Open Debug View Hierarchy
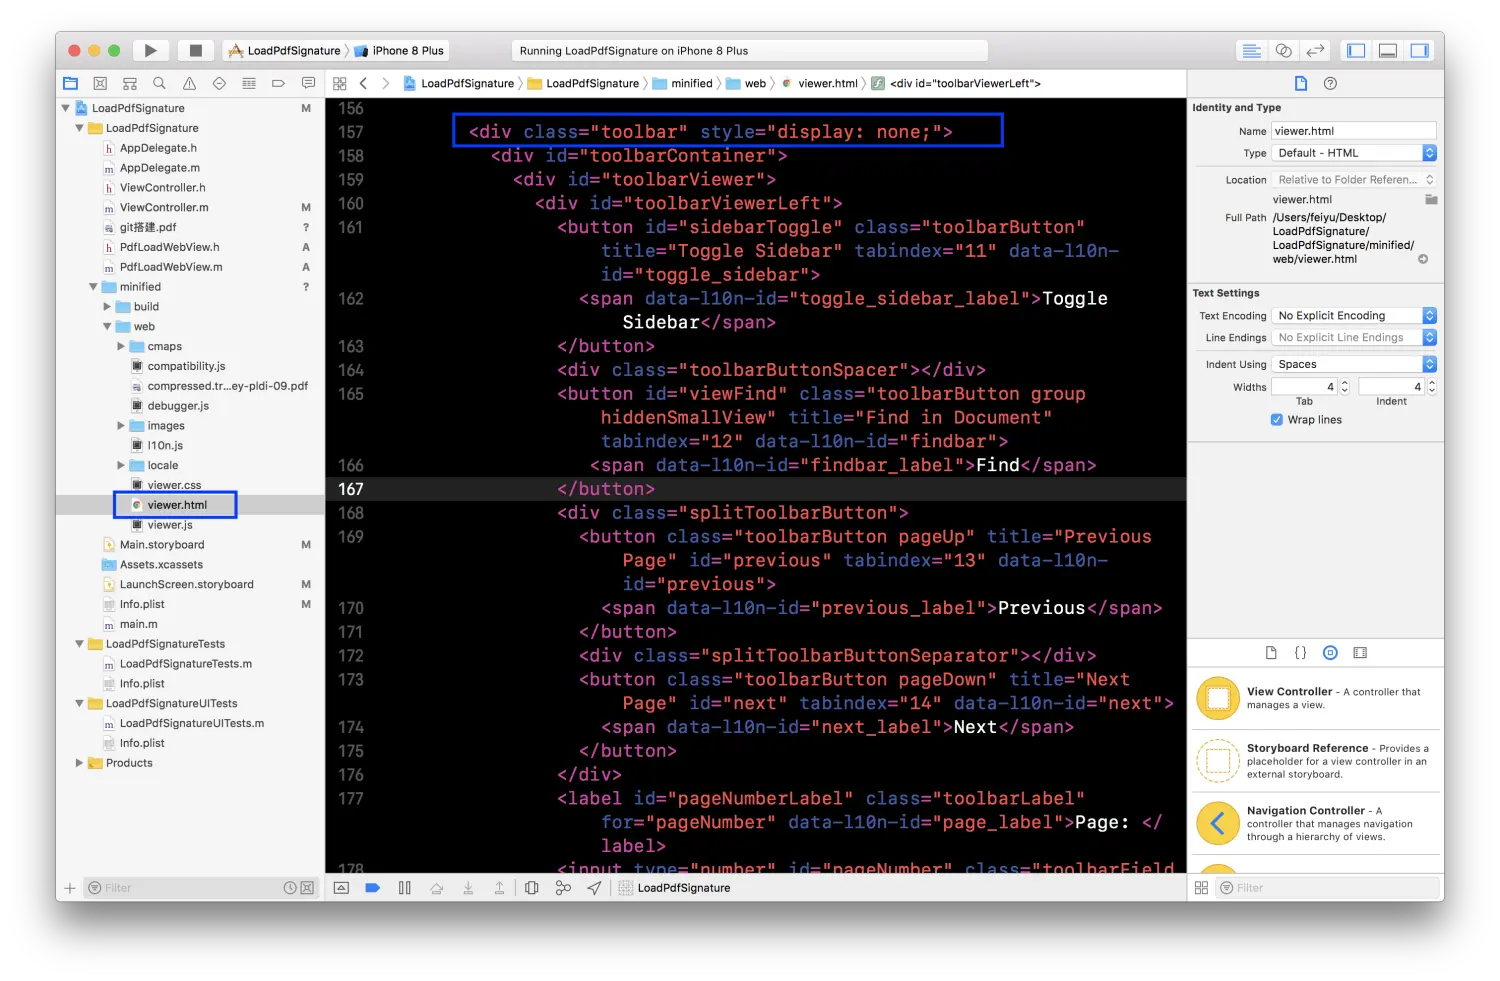 click(532, 888)
